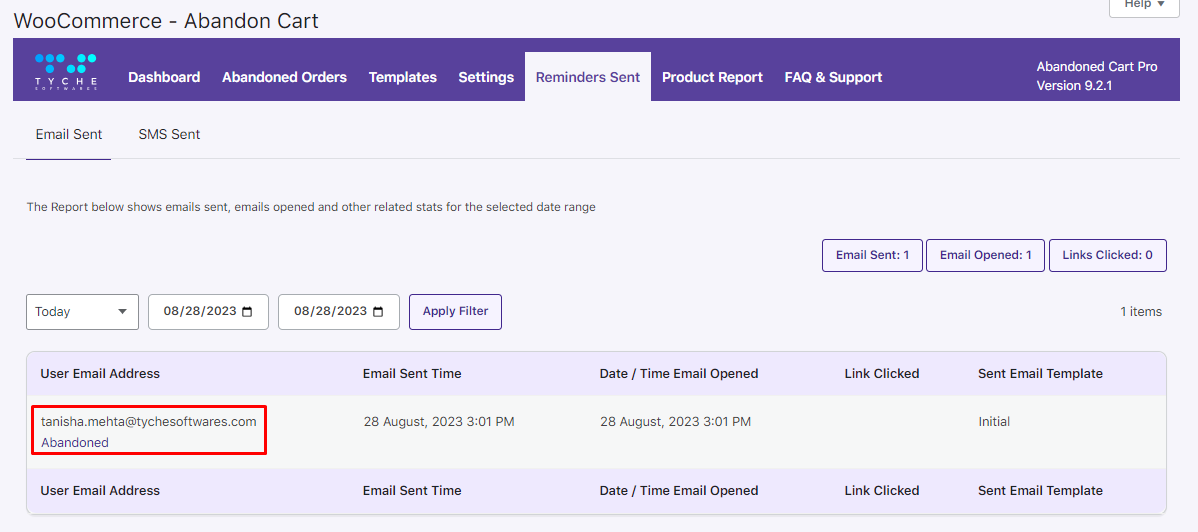Open the Abandoned link under email
Viewport: 1198px width, 532px height.
75,443
